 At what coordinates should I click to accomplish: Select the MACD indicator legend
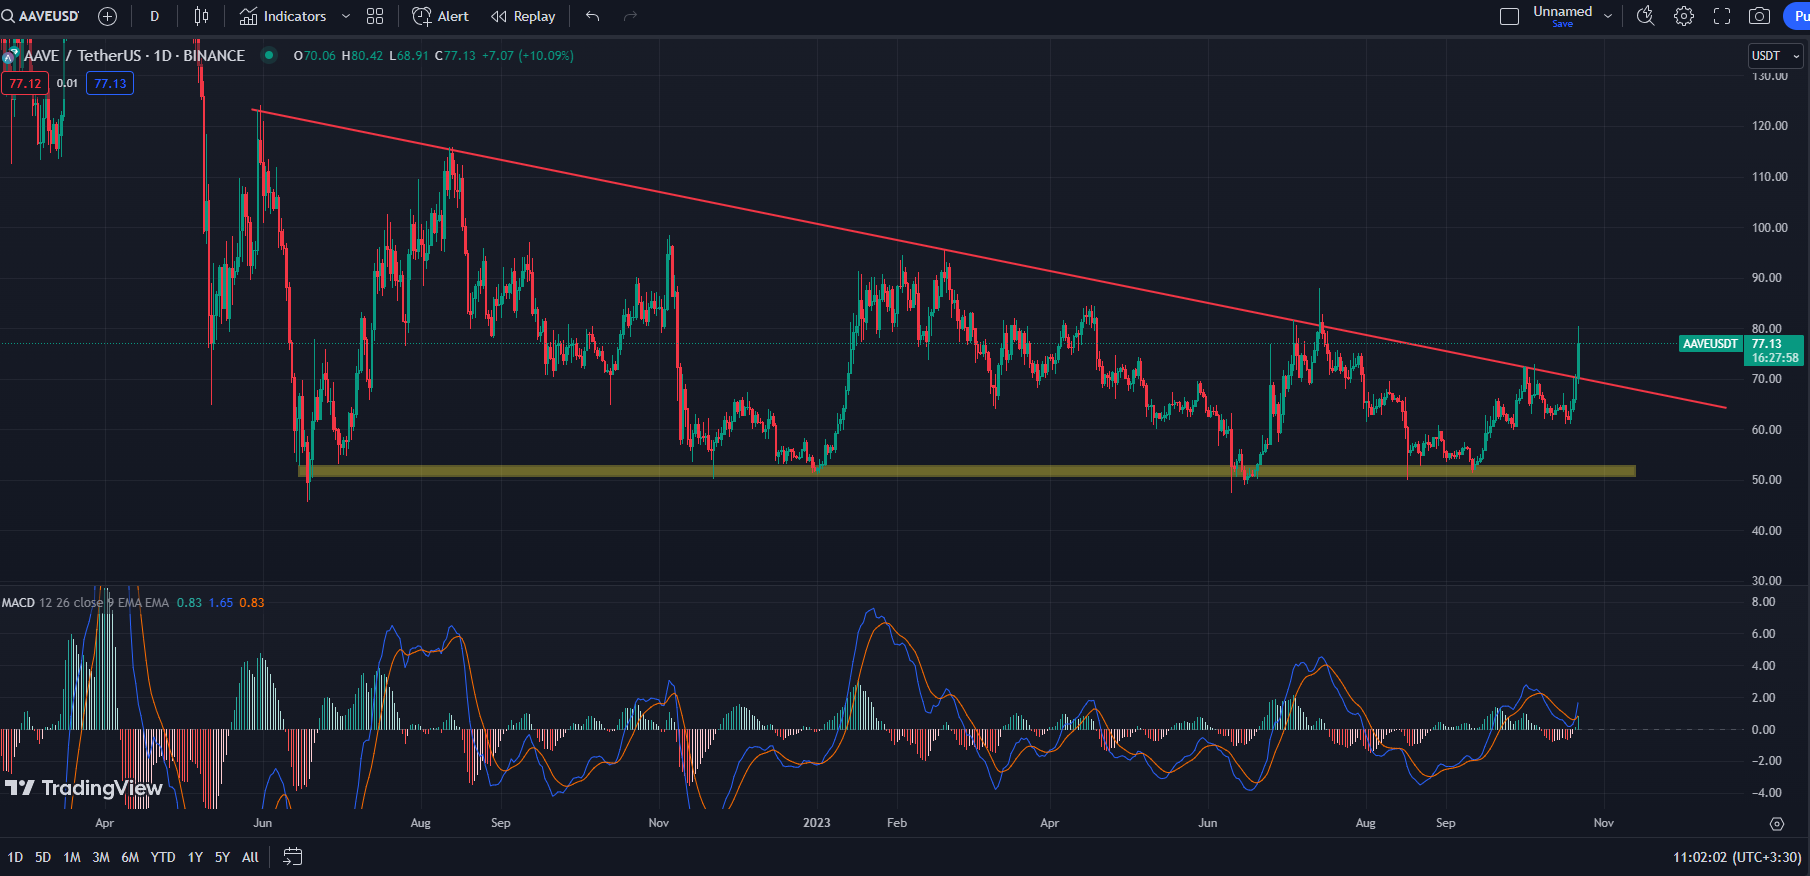point(18,603)
